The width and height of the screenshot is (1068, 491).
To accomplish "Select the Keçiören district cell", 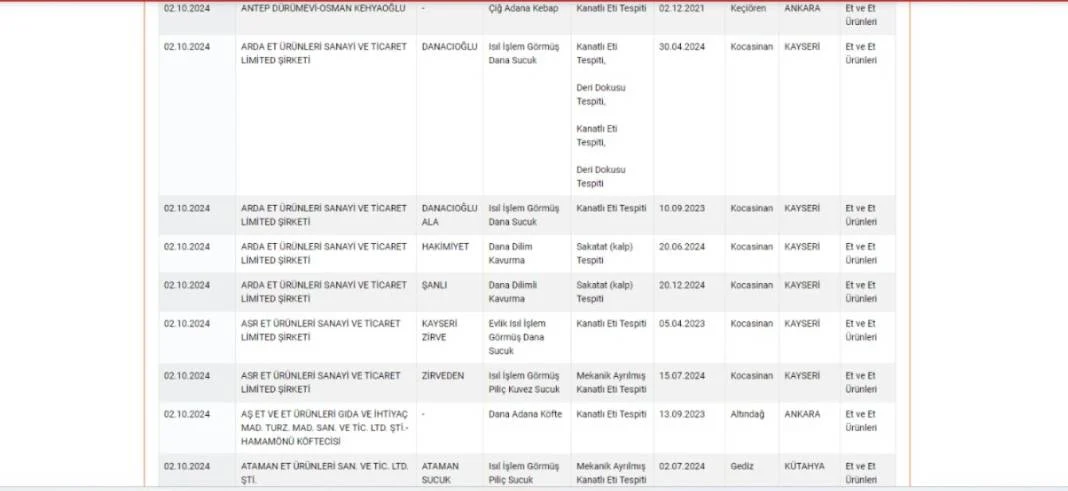I will pyautogui.click(x=746, y=8).
